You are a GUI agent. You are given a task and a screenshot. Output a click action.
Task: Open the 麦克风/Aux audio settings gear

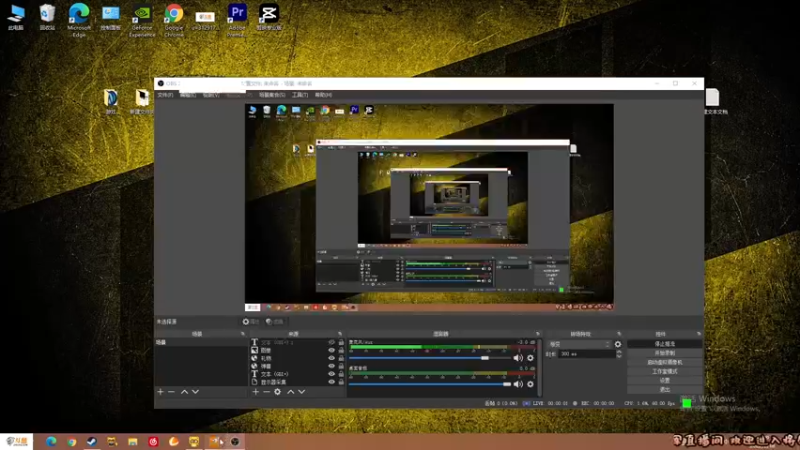coord(531,358)
